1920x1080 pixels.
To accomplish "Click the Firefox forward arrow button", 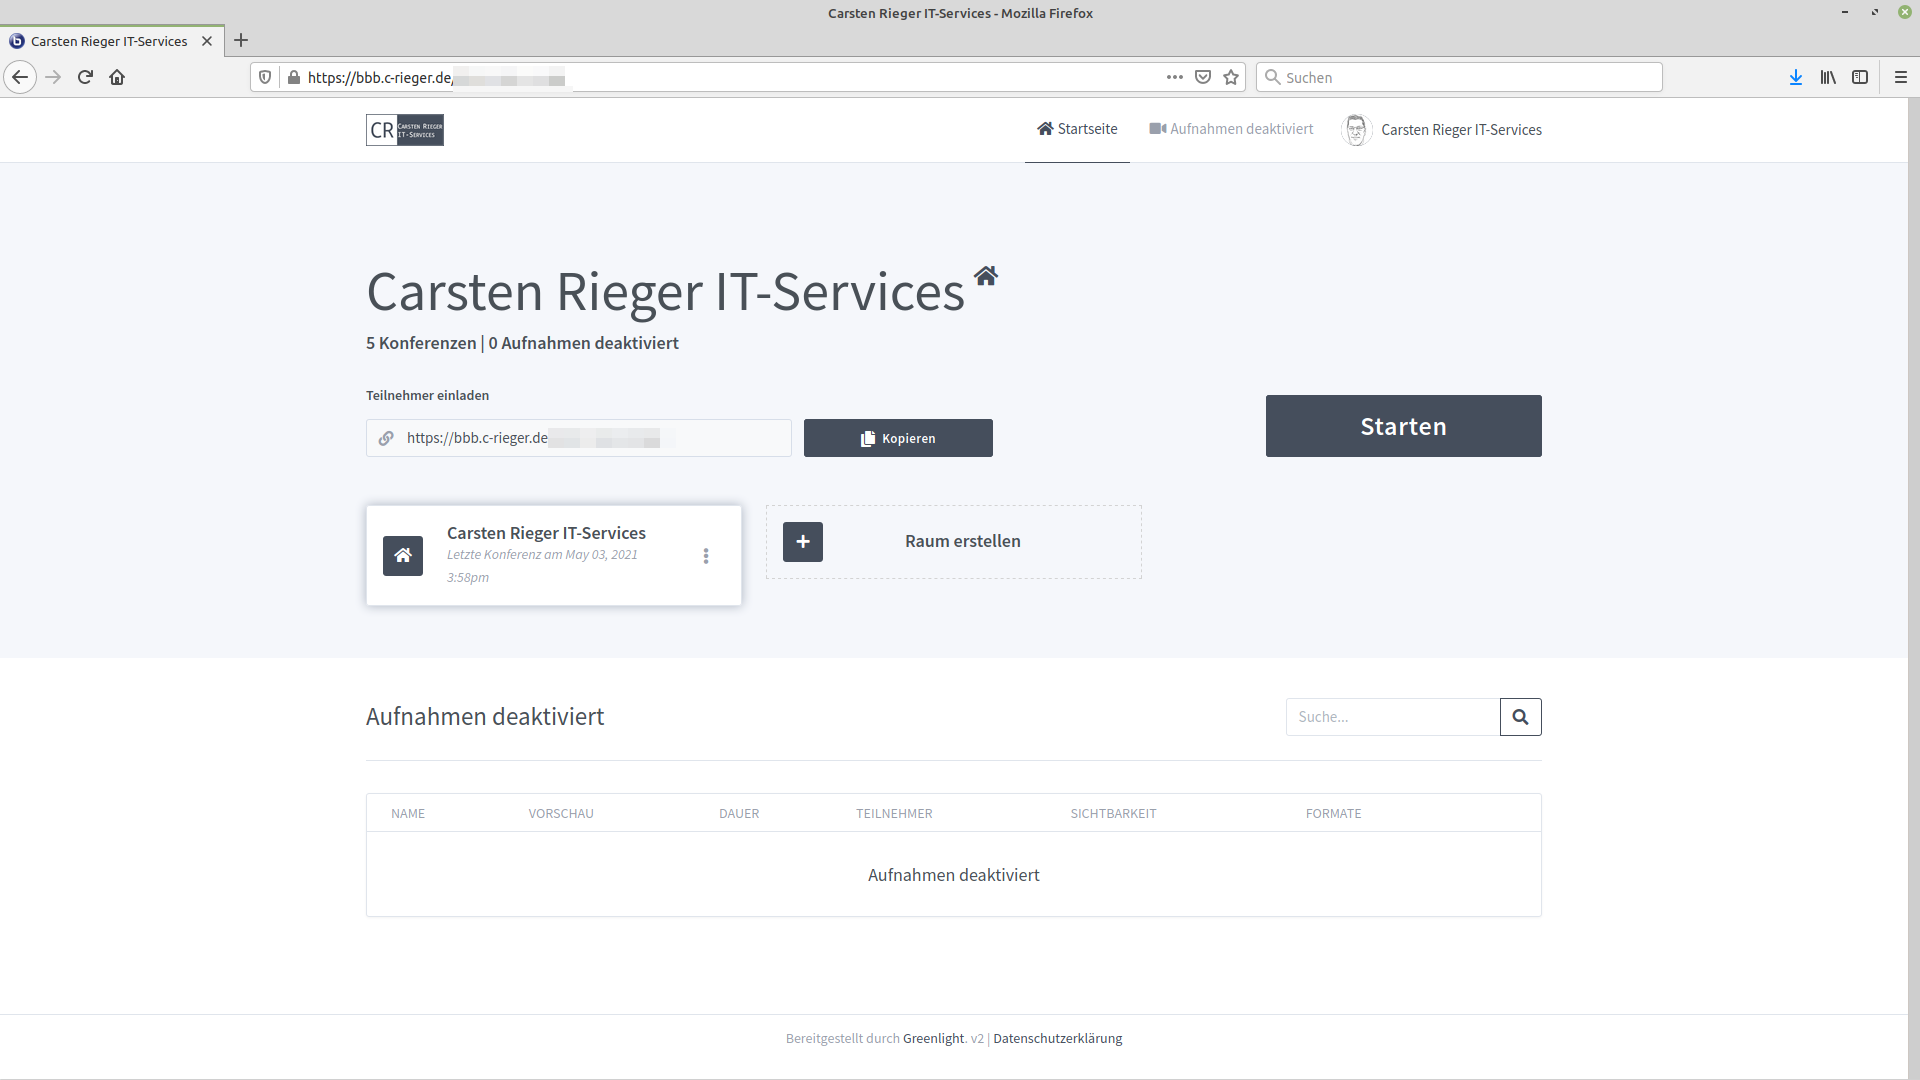I will pyautogui.click(x=53, y=77).
